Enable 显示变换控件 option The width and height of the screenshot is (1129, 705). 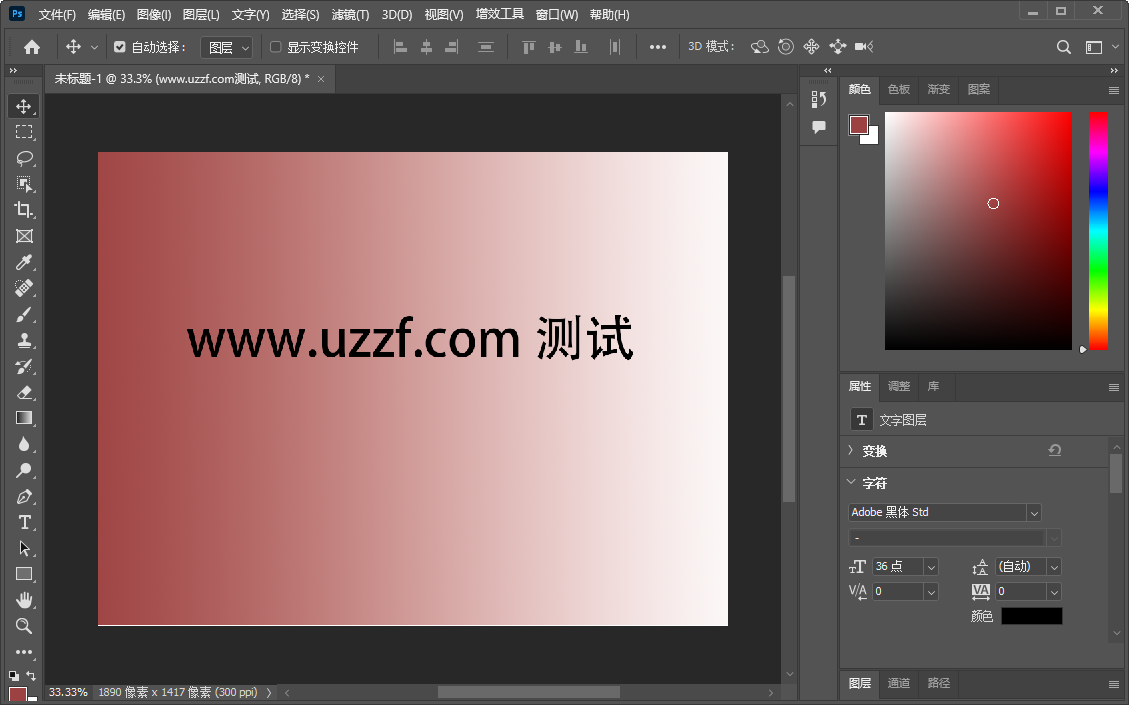(x=275, y=46)
